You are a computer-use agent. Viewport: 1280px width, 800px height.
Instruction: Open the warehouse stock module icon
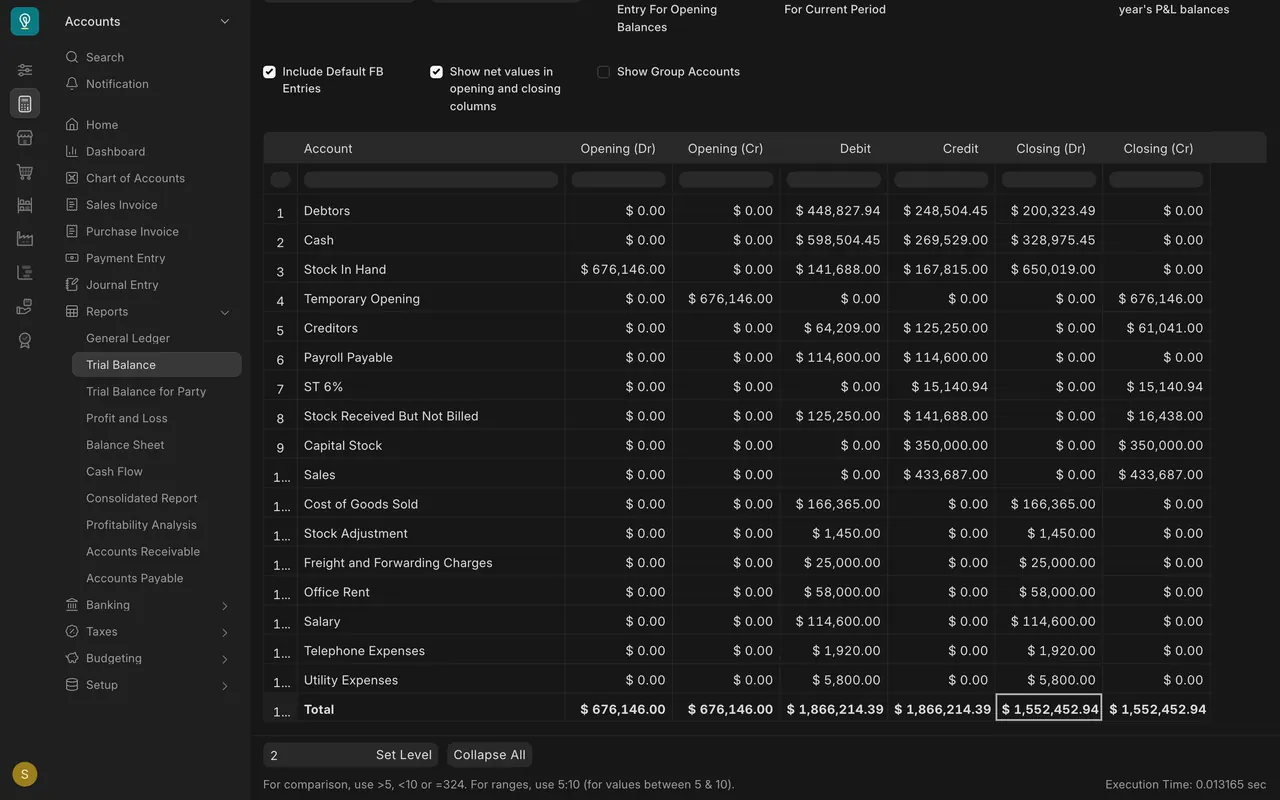click(x=25, y=205)
